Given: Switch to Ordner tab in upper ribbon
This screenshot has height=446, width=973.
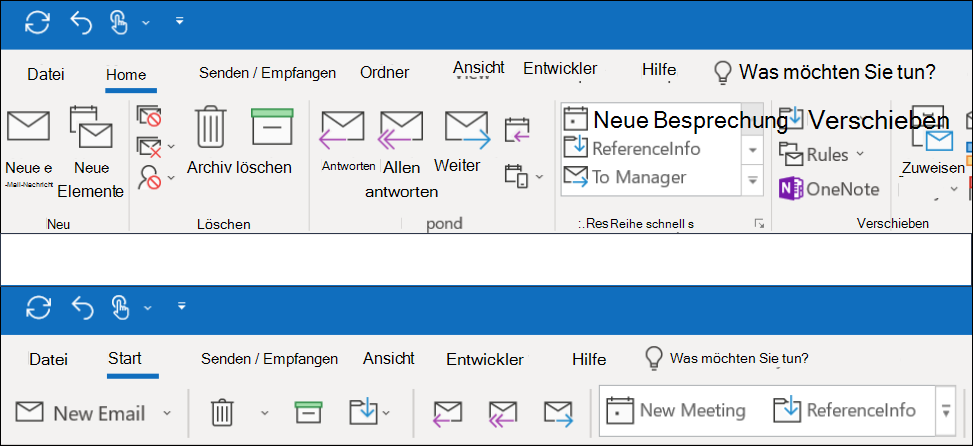Looking at the screenshot, I should pos(385,73).
